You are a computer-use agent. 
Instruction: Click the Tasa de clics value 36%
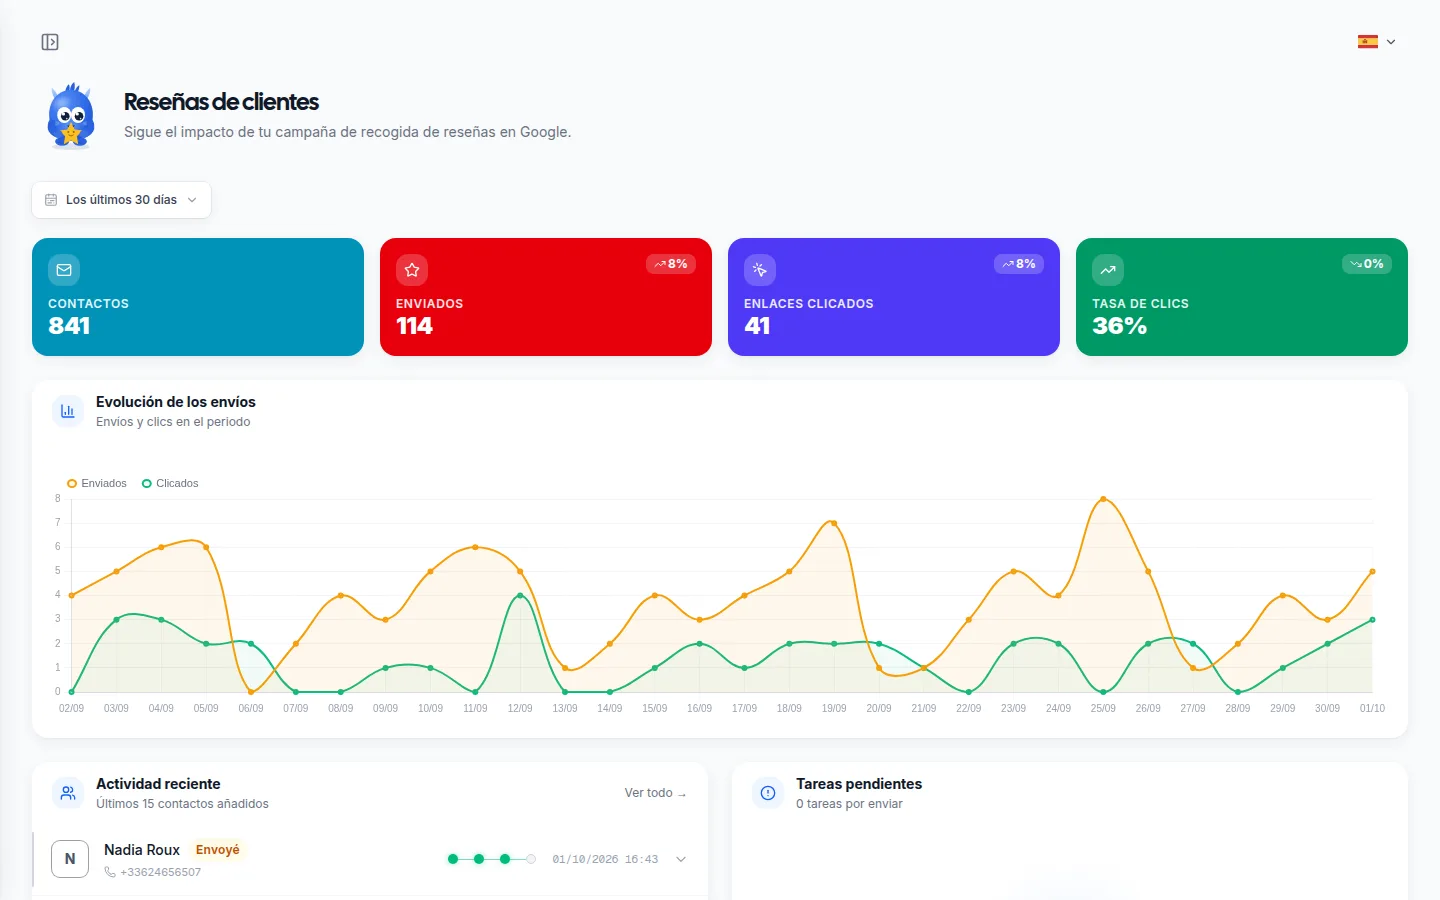point(1119,326)
